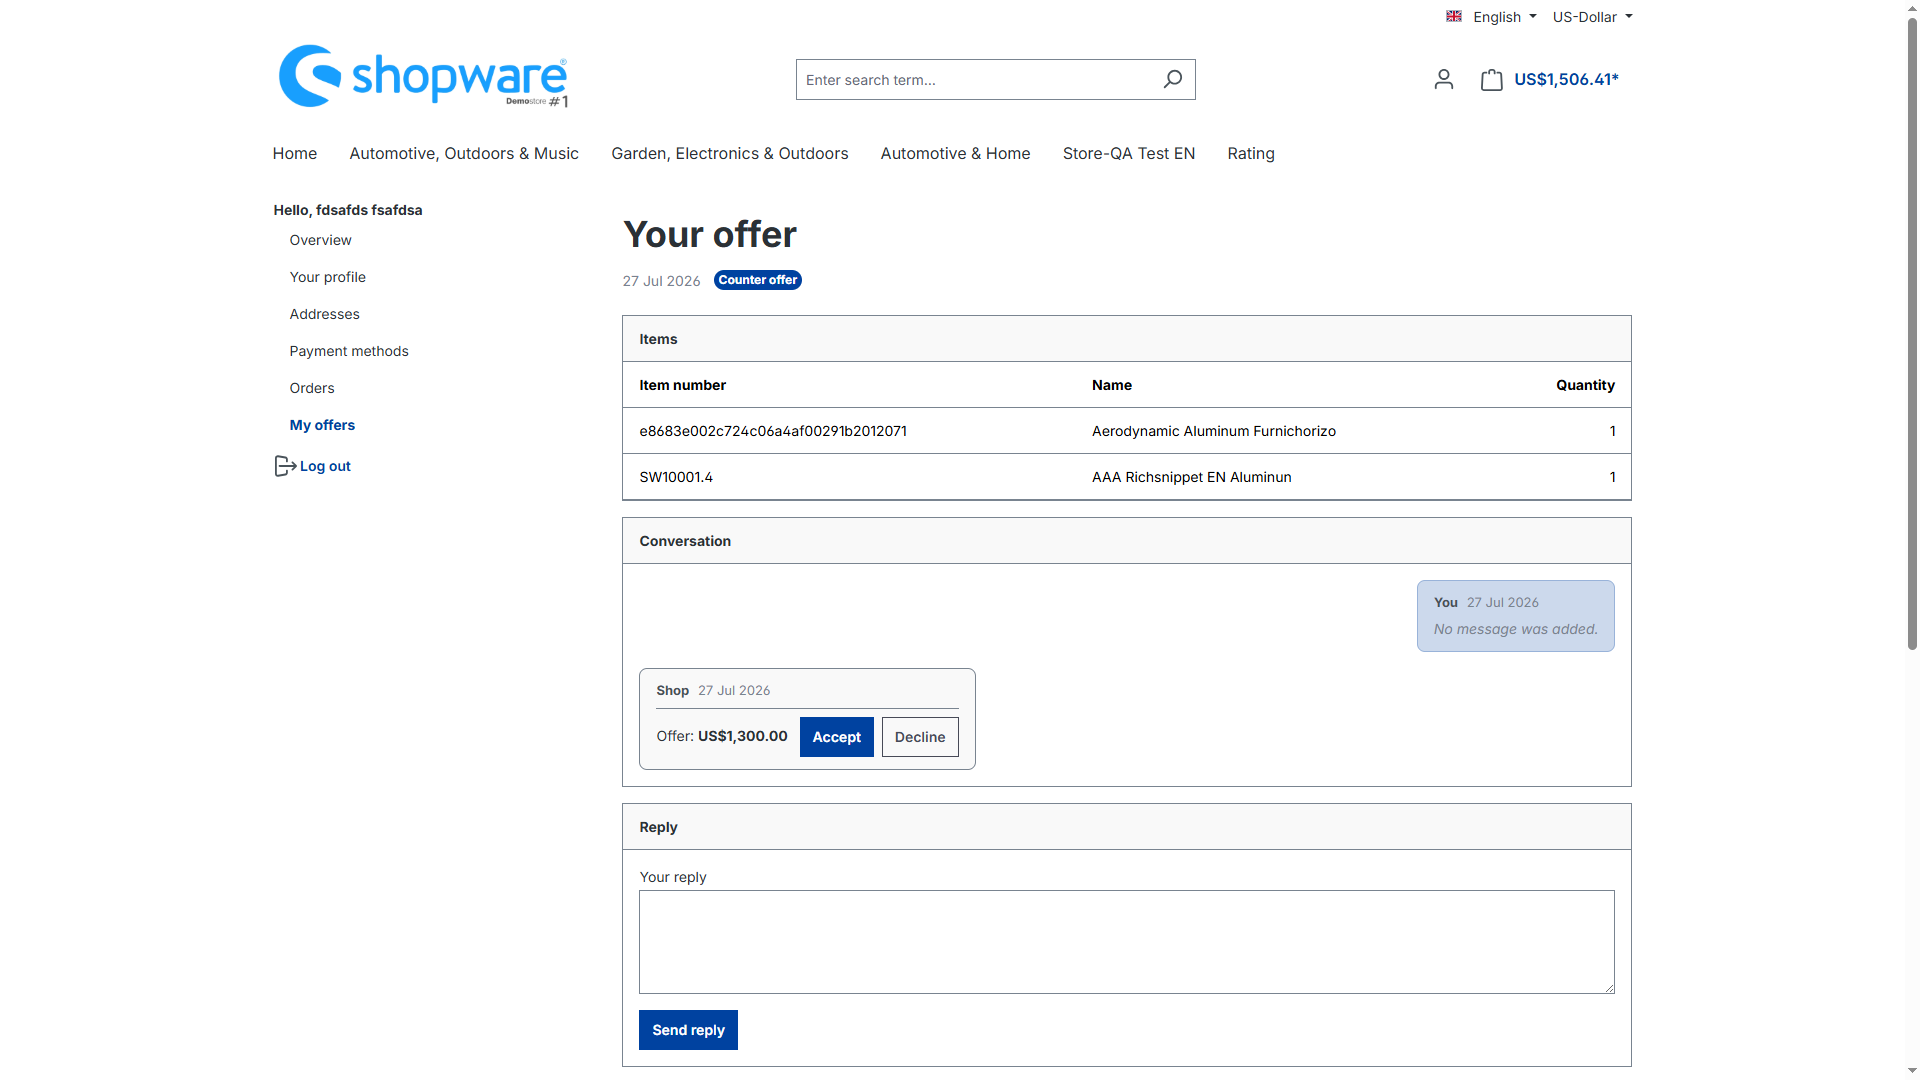Open the Rating menu item
The height and width of the screenshot is (1080, 1920).
[x=1250, y=153]
